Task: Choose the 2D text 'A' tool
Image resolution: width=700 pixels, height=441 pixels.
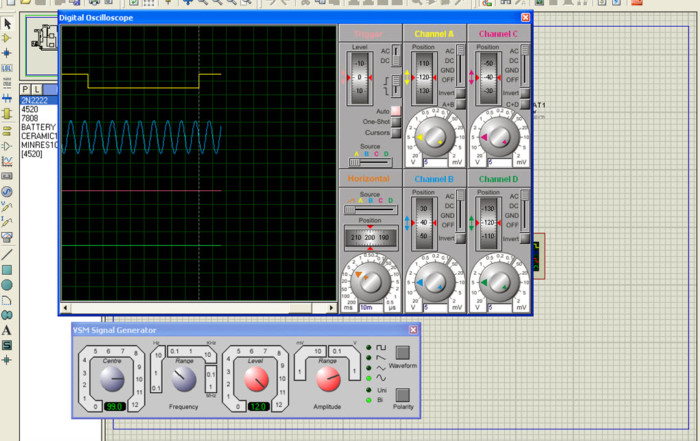Action: (7, 330)
